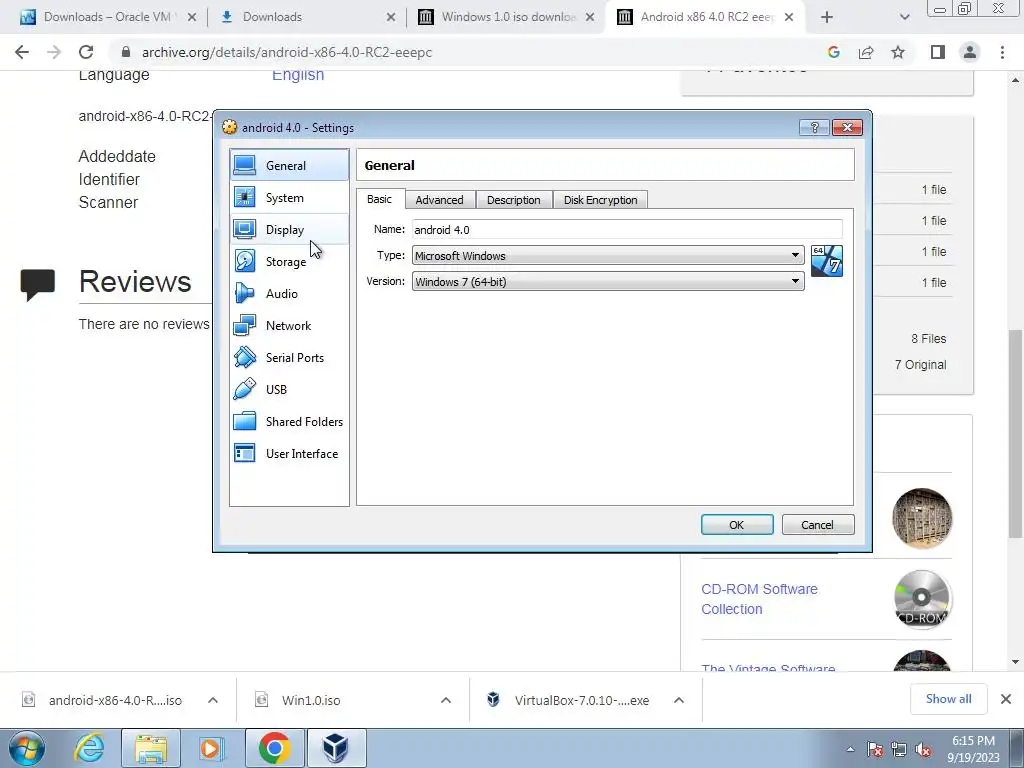Open VirtualBox exe download options chevron
The width and height of the screenshot is (1024, 768).
[679, 700]
